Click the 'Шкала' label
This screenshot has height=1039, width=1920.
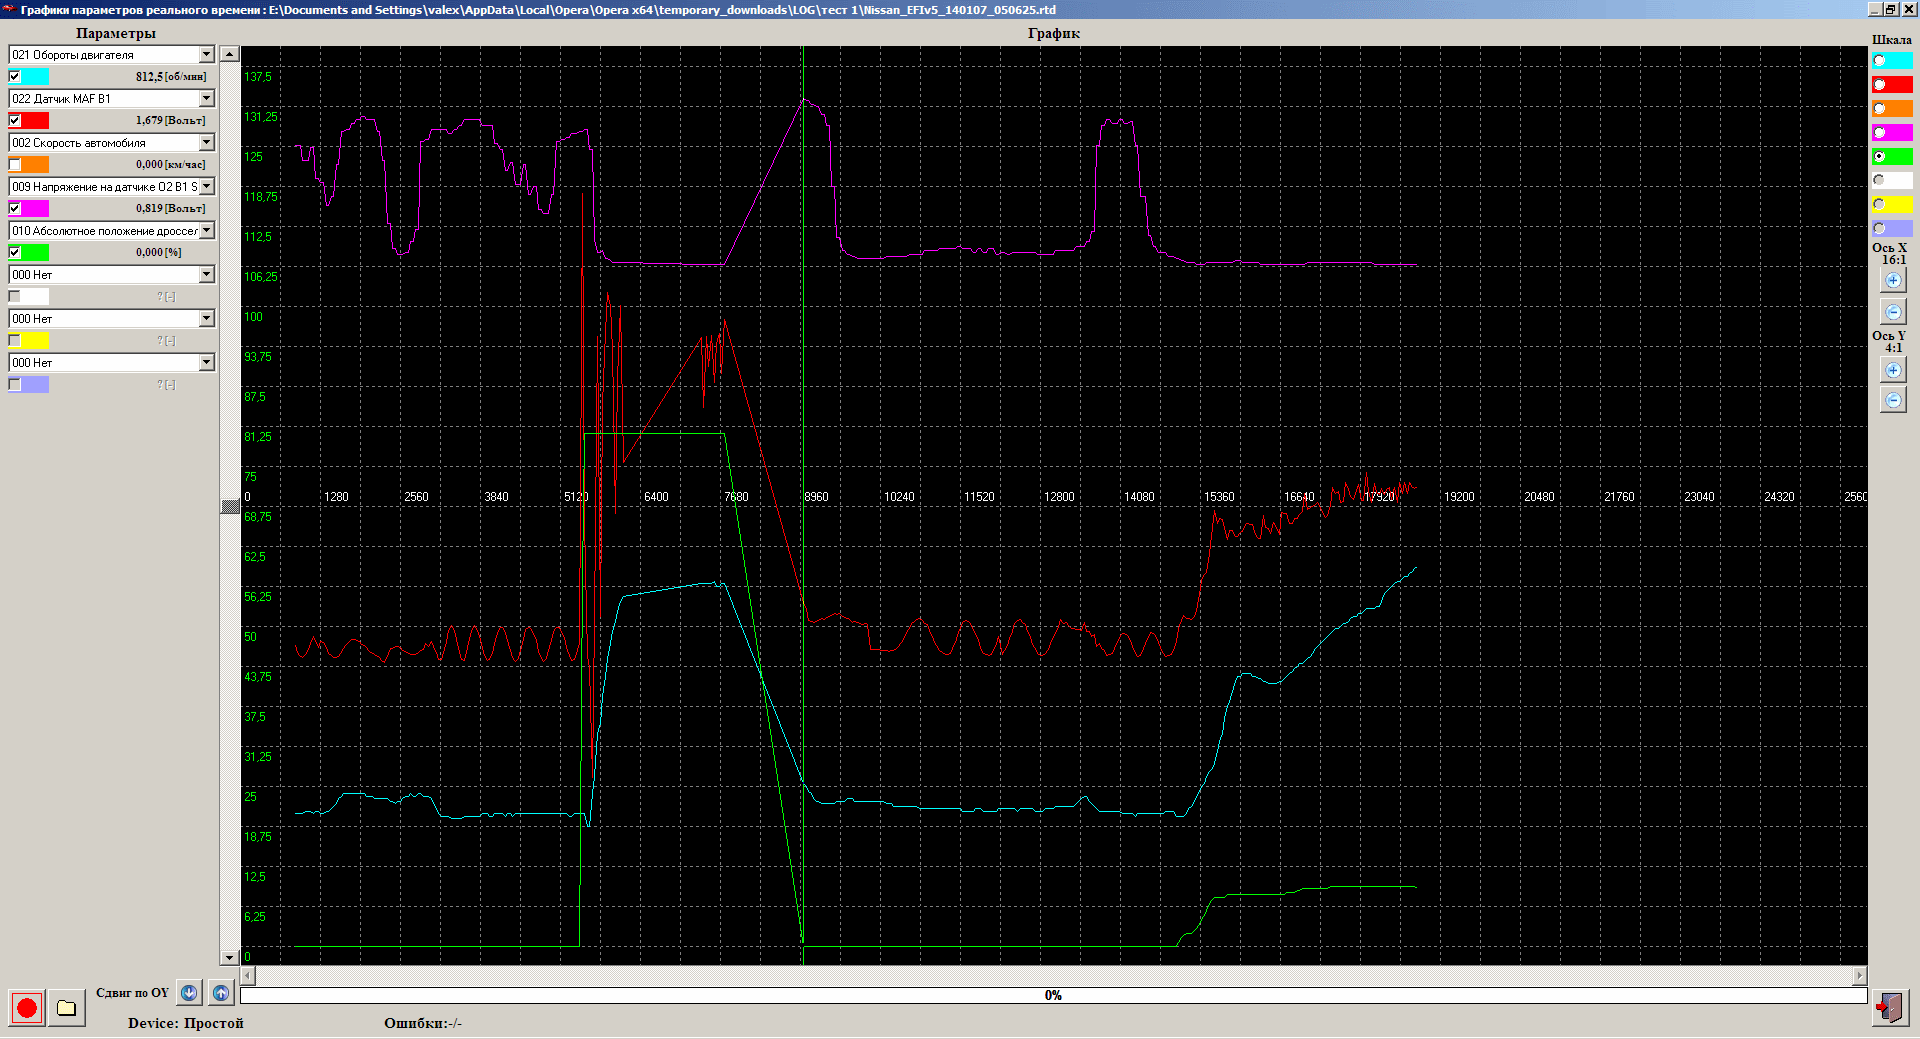(1892, 40)
